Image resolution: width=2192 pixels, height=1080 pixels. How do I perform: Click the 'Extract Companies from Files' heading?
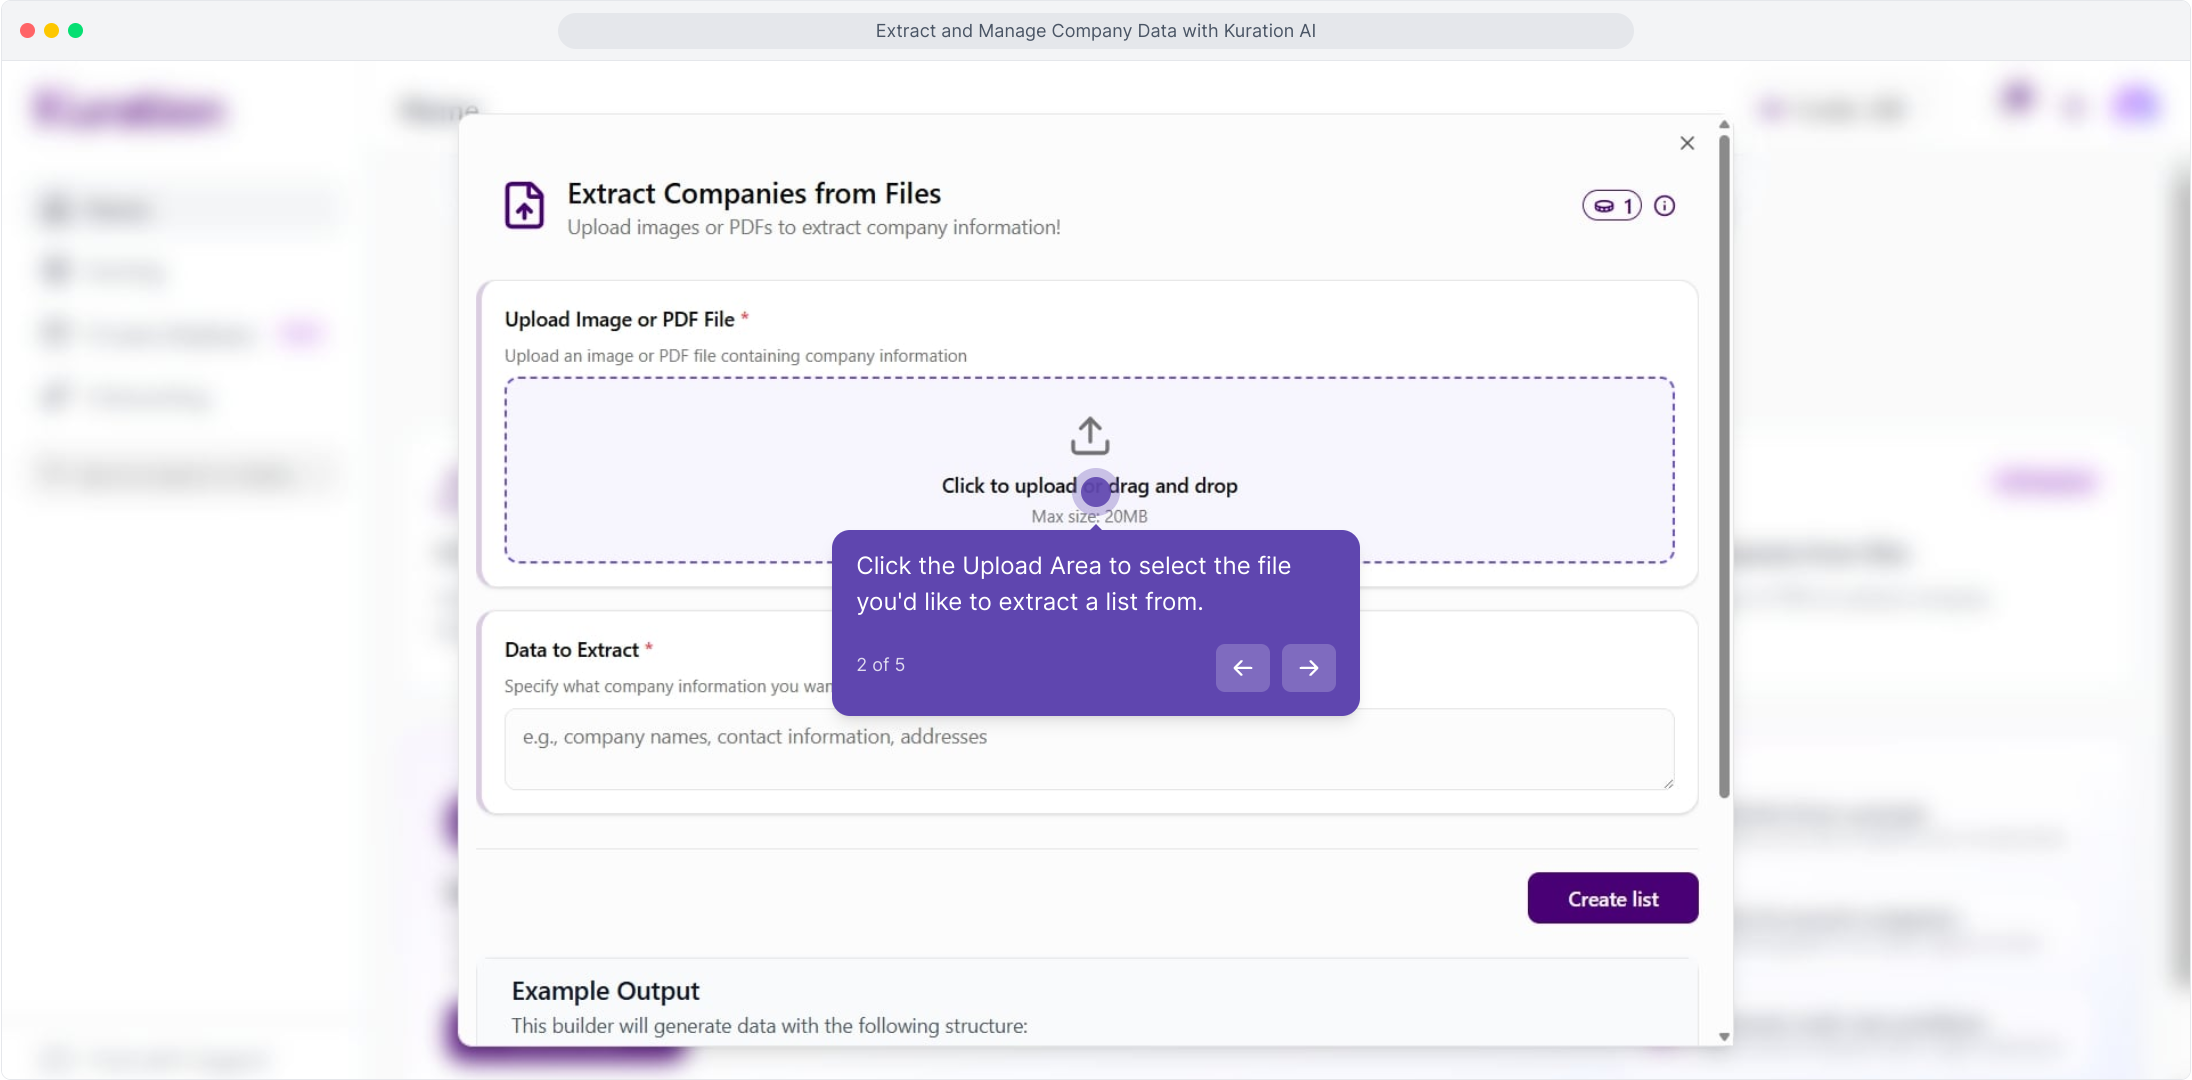pos(754,193)
